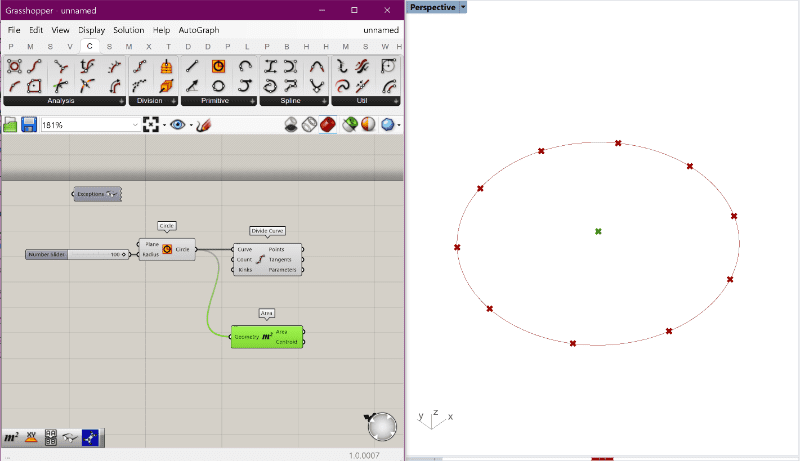Click the red spiral icon in Util panel
Viewport: 800px width, 461px height.
(342, 86)
